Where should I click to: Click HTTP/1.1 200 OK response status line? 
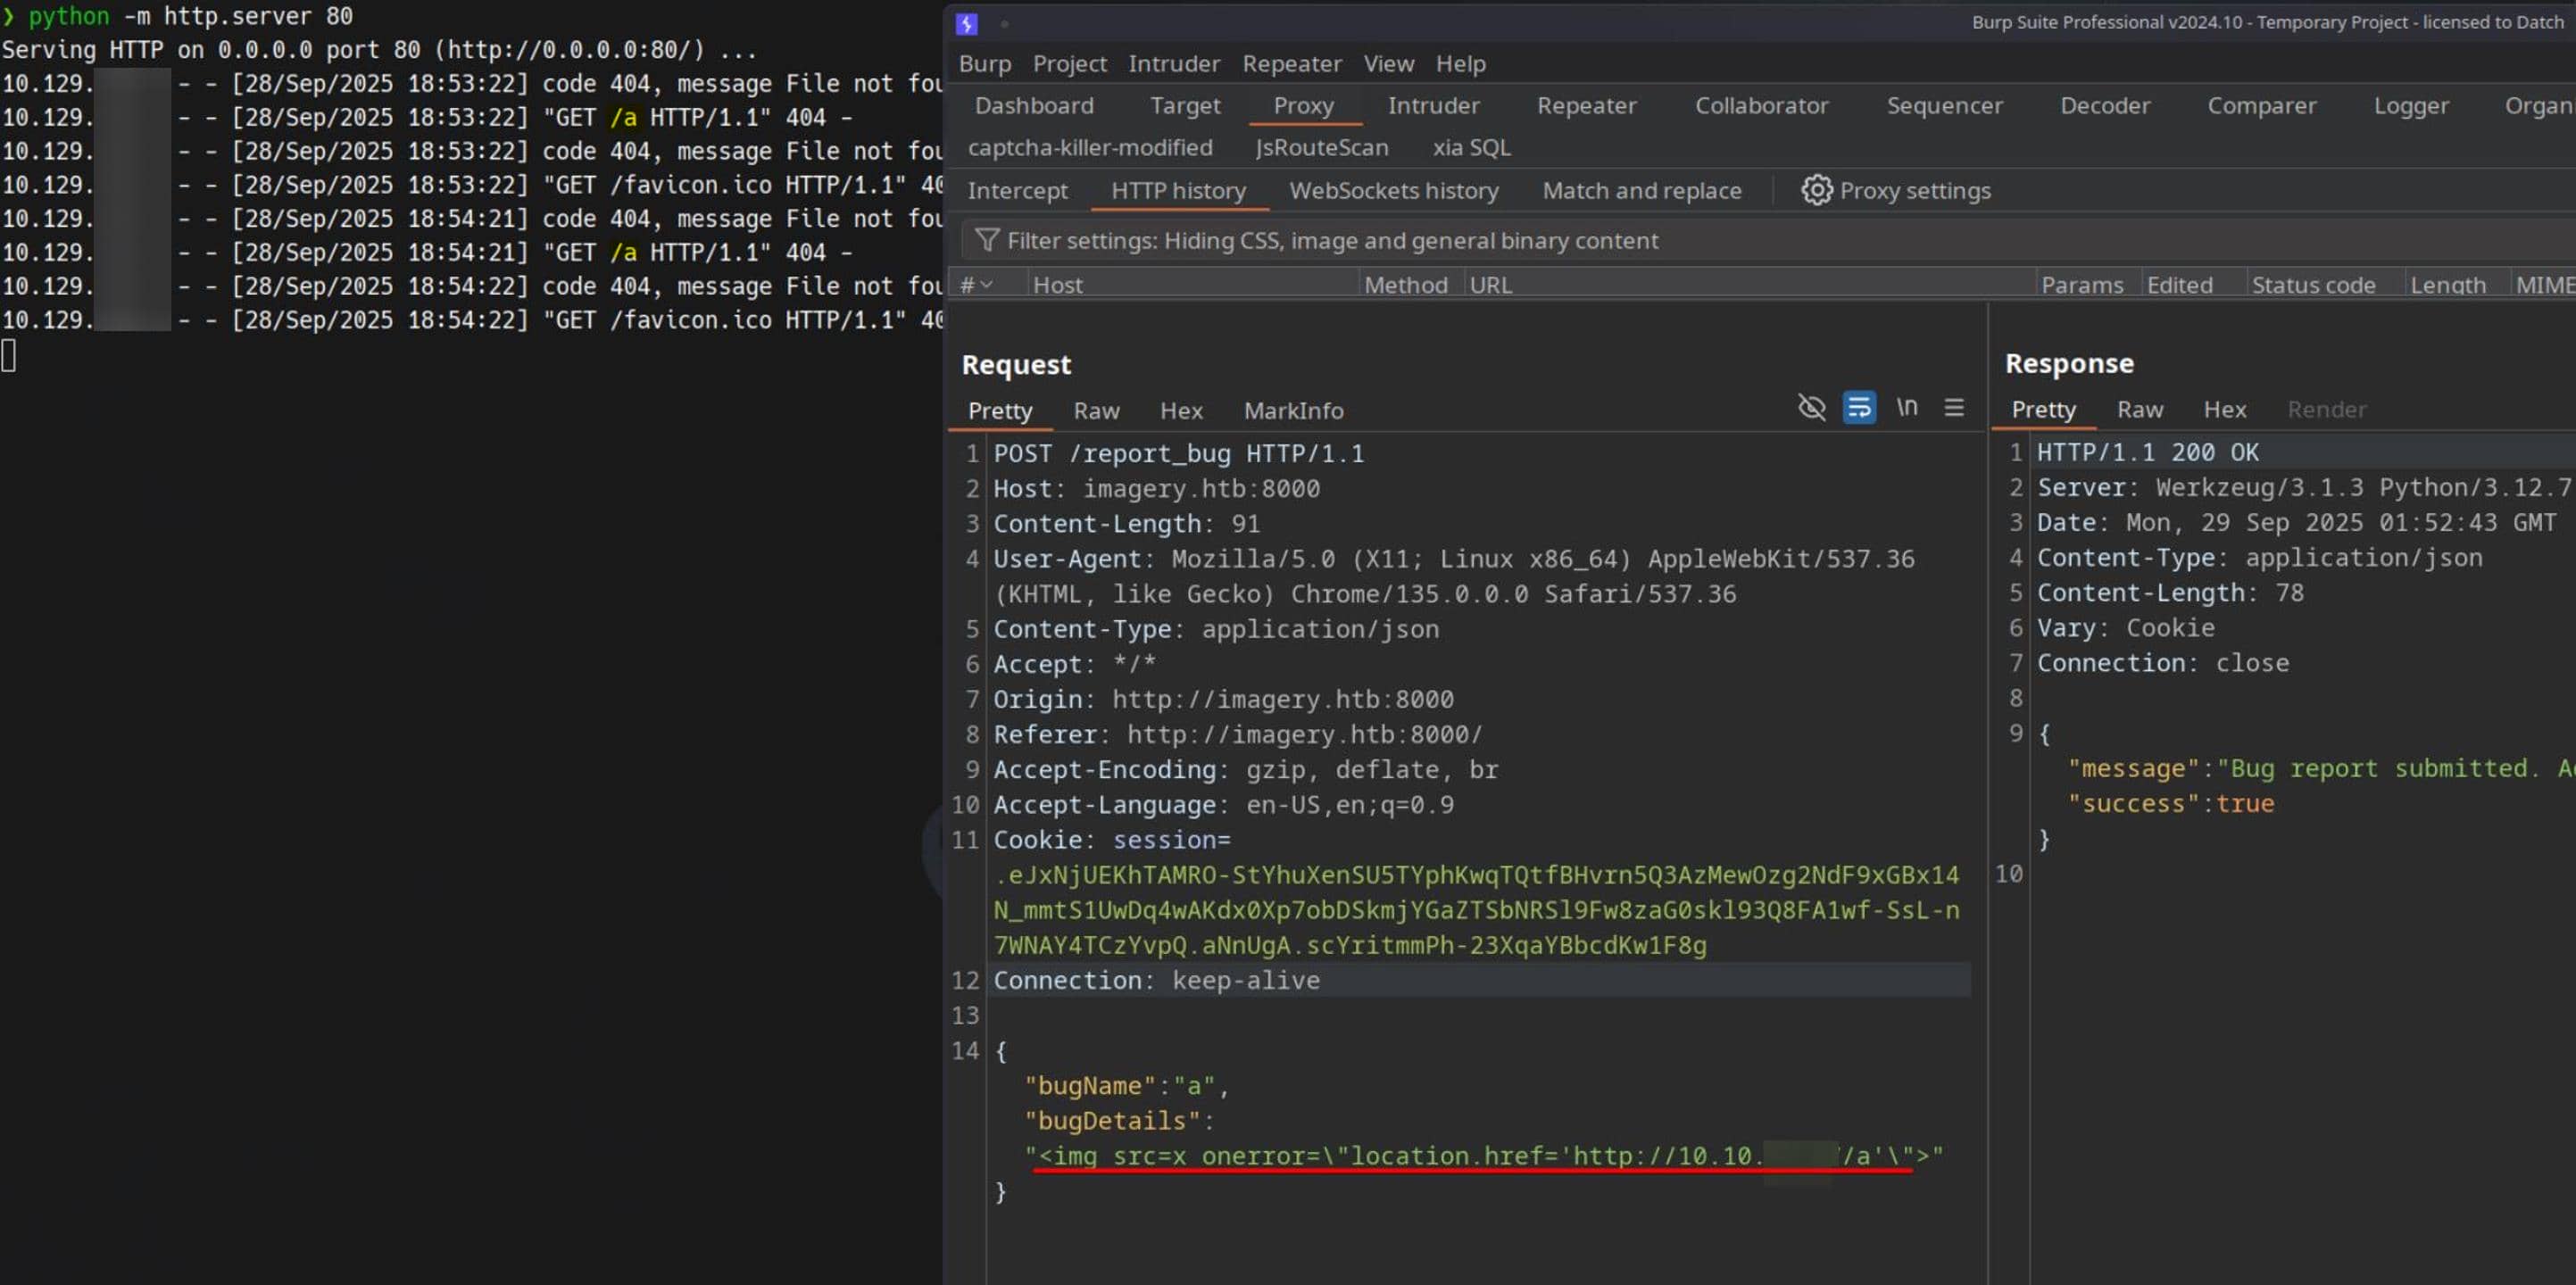coord(2147,453)
